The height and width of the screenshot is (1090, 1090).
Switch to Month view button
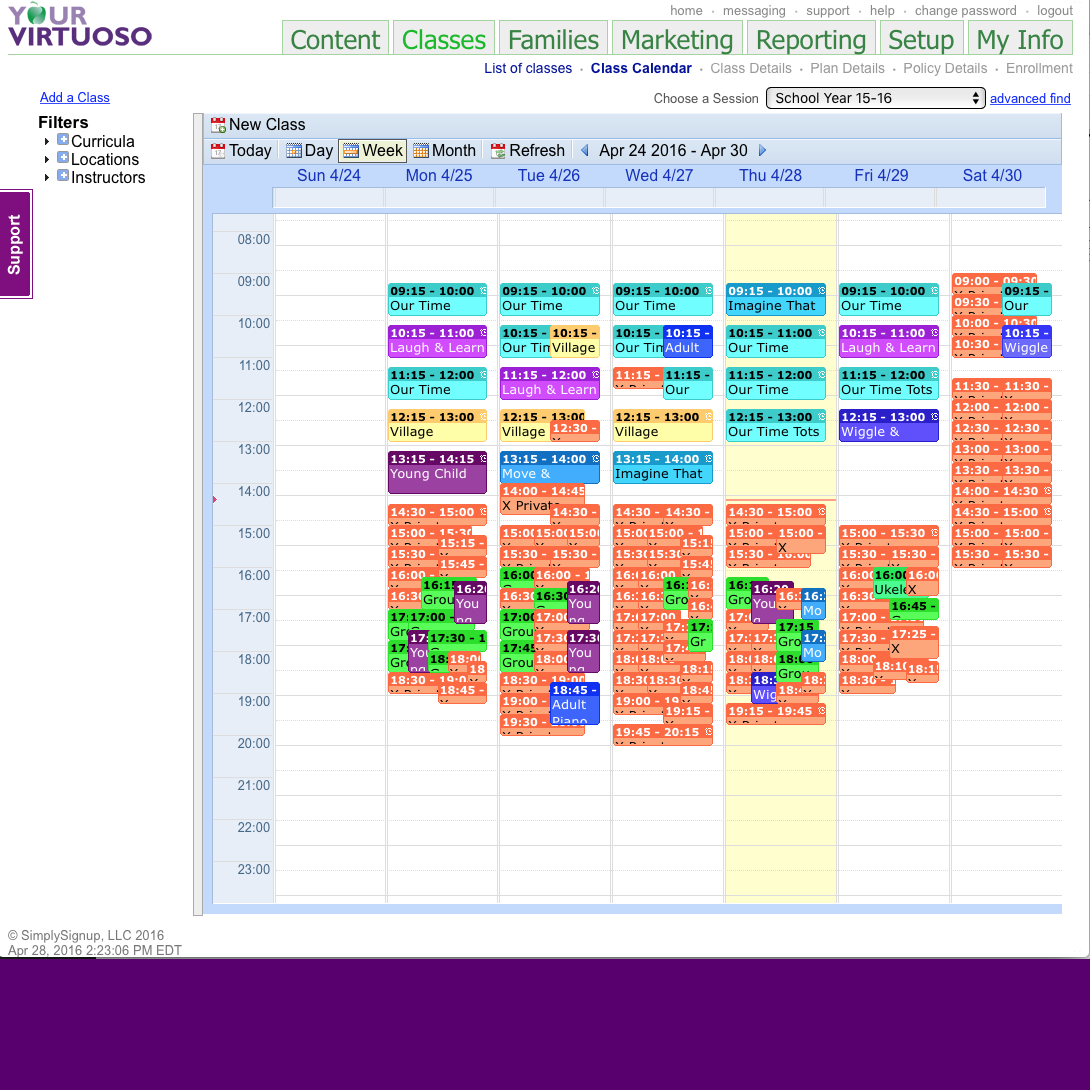[444, 151]
